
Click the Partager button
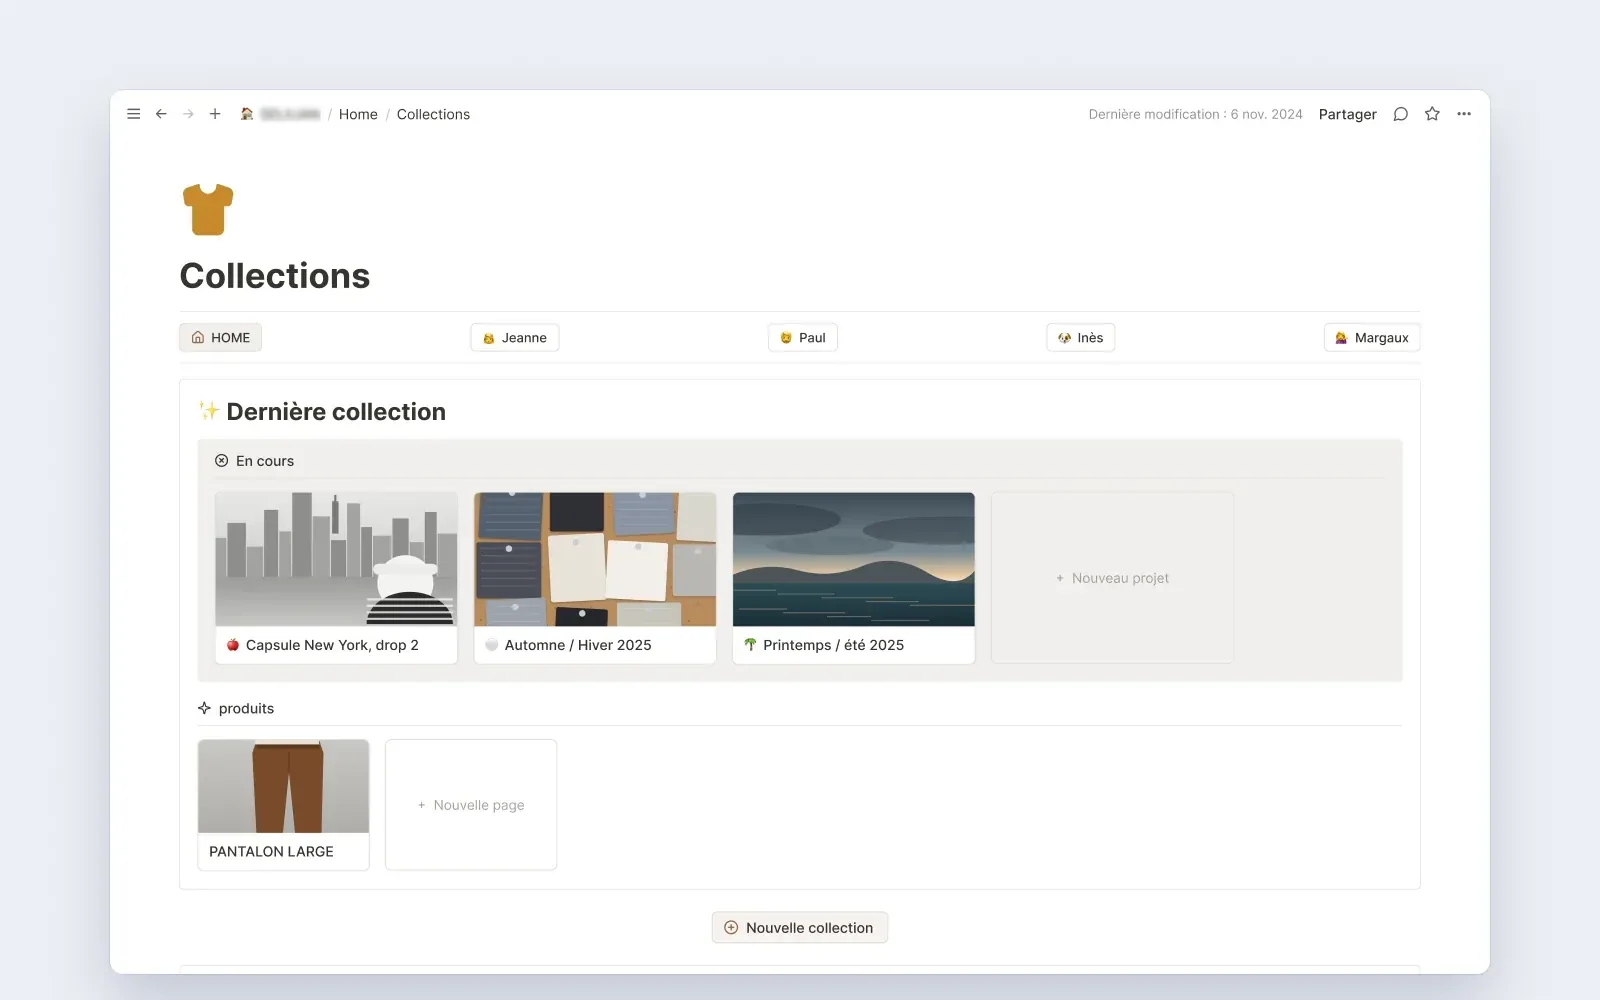pyautogui.click(x=1347, y=114)
